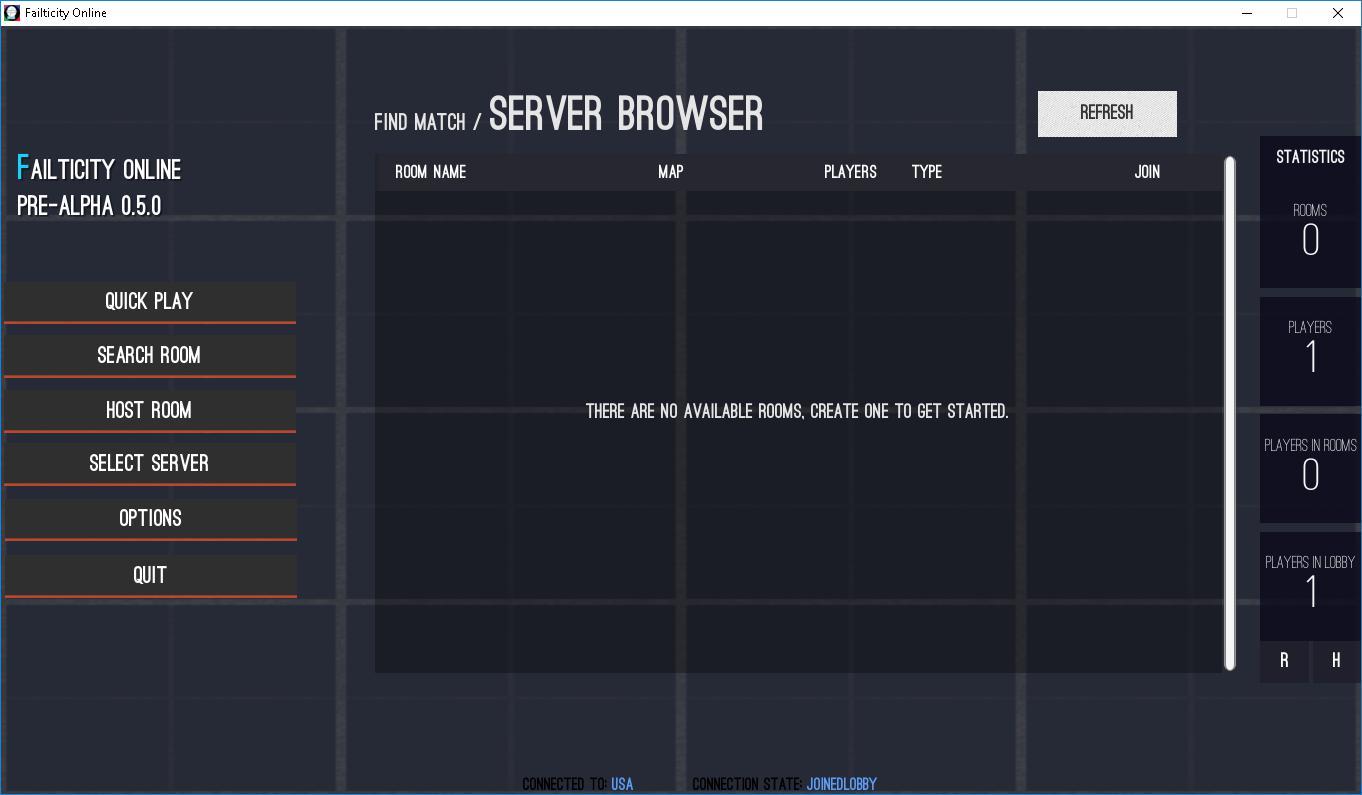Click the Map column header
Image resolution: width=1362 pixels, height=795 pixels.
click(x=670, y=172)
